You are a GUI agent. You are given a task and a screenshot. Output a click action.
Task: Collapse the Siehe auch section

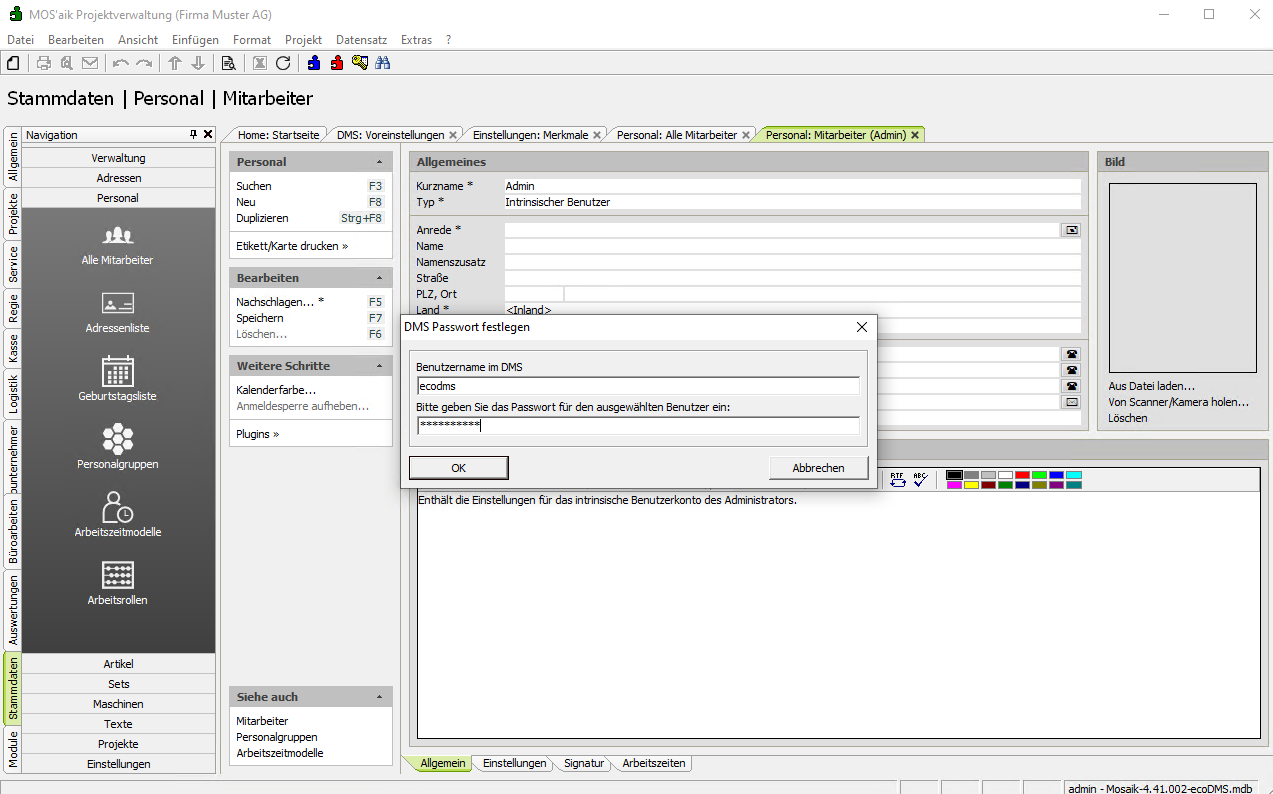(x=379, y=697)
